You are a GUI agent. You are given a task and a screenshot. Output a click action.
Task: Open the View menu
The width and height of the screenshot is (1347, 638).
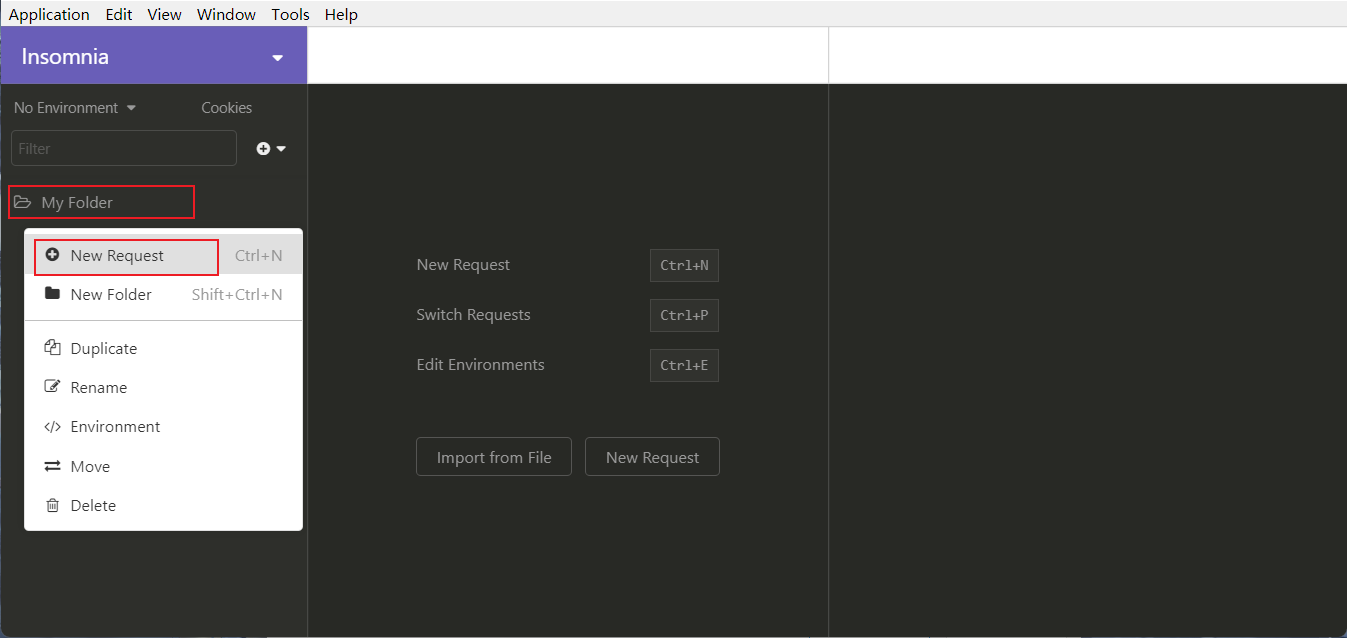pos(164,14)
